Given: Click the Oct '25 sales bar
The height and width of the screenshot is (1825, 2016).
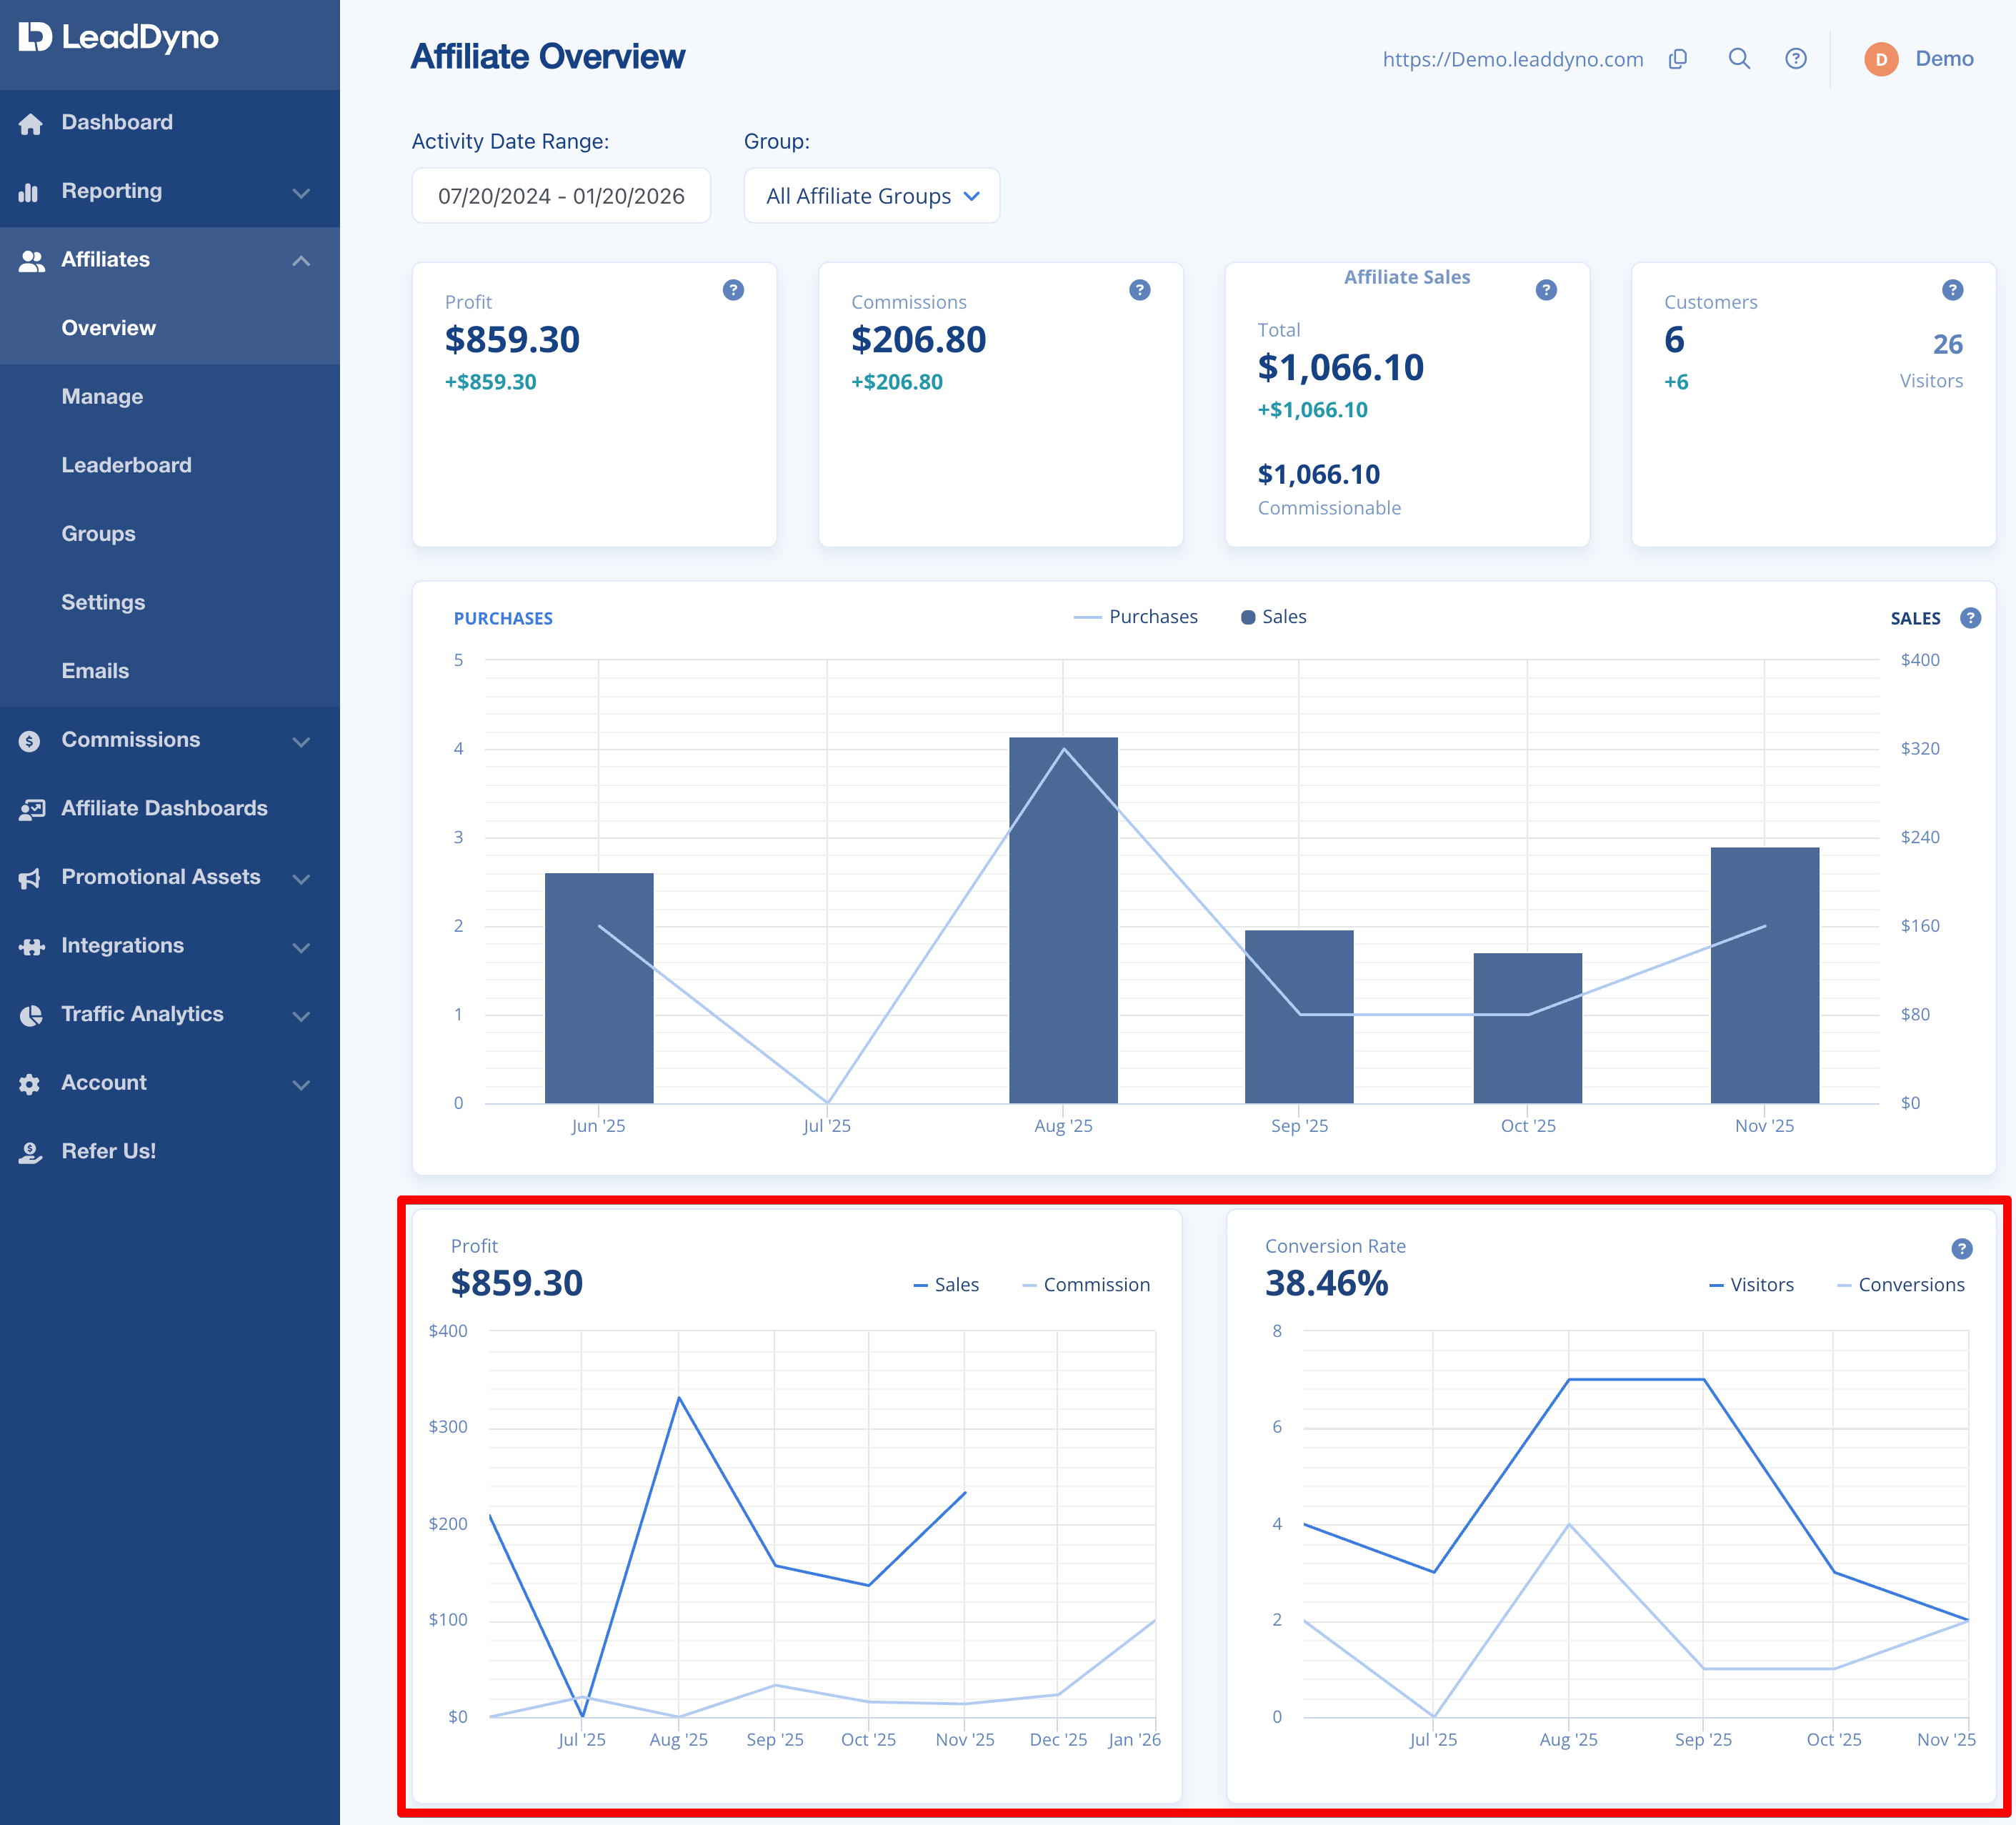Looking at the screenshot, I should tap(1528, 1028).
